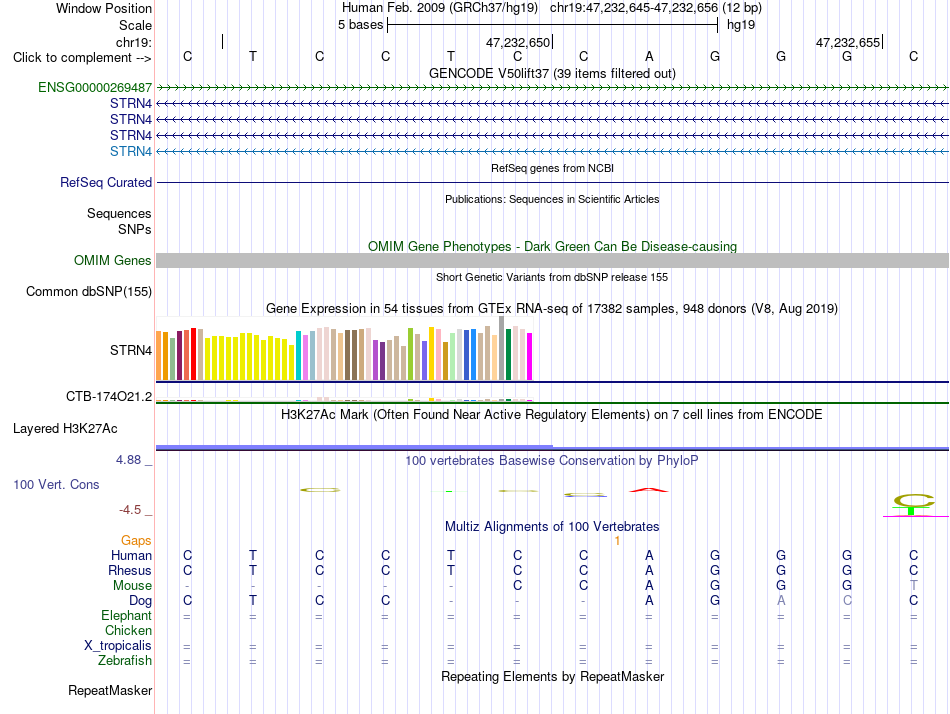Click the green ENSG00000269487 arrow line
Image resolution: width=950 pixels, height=714 pixels.
point(552,88)
